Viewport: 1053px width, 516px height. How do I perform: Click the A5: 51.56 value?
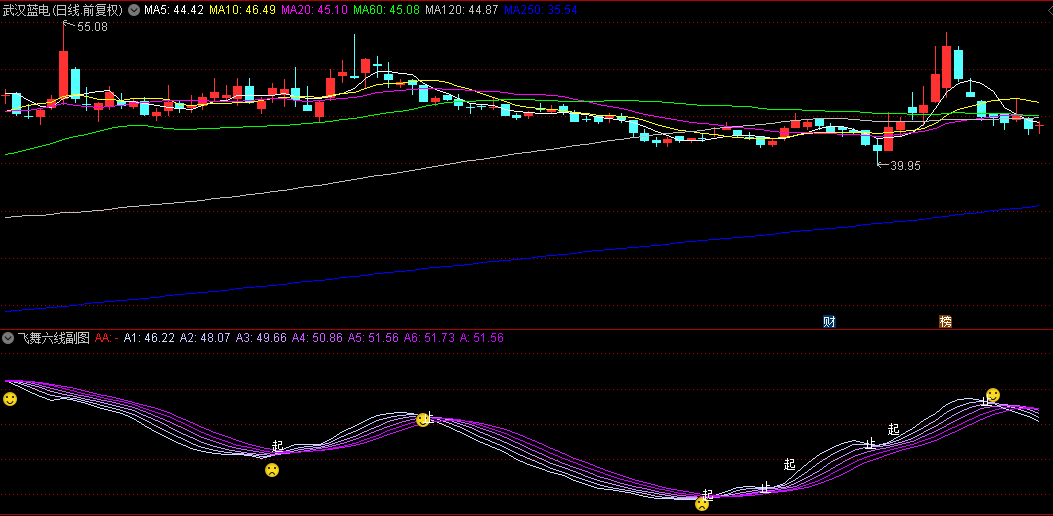(373, 338)
